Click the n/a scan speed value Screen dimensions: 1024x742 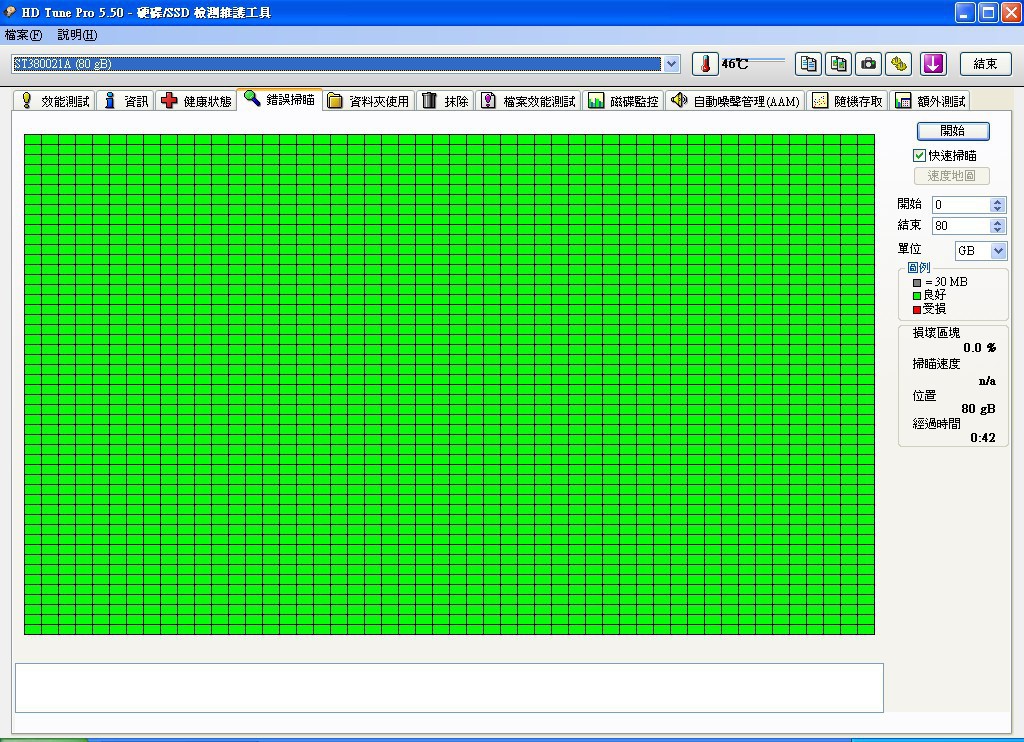click(987, 381)
